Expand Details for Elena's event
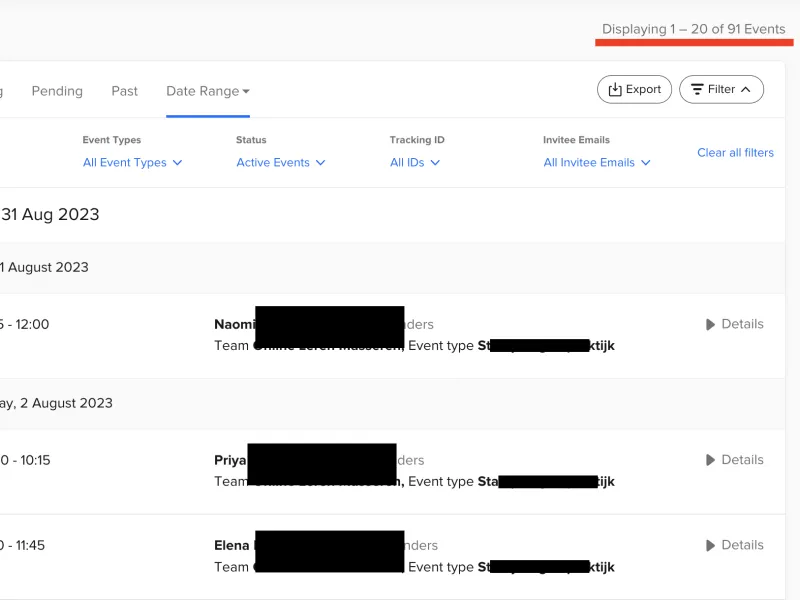The height and width of the screenshot is (600, 800). pos(734,545)
